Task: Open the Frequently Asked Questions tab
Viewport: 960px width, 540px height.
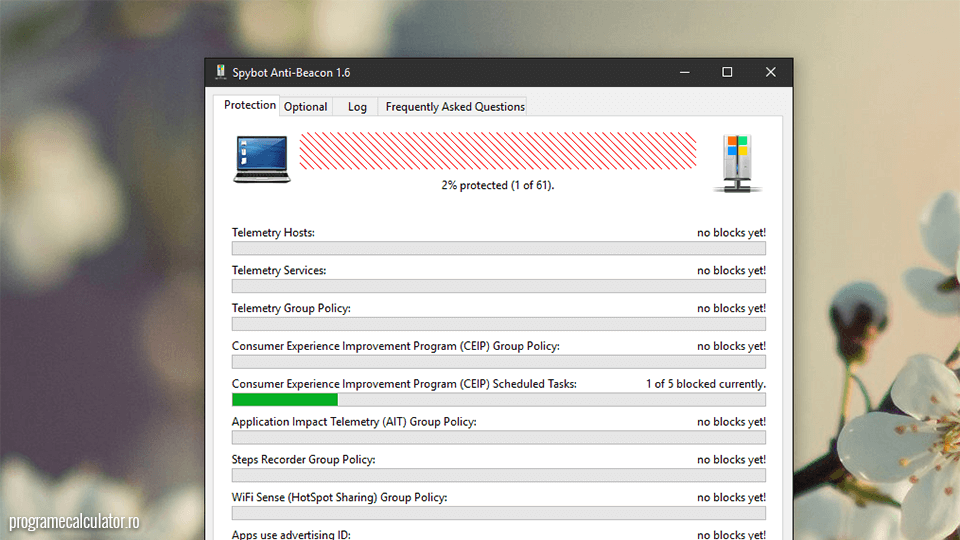Action: click(x=455, y=107)
